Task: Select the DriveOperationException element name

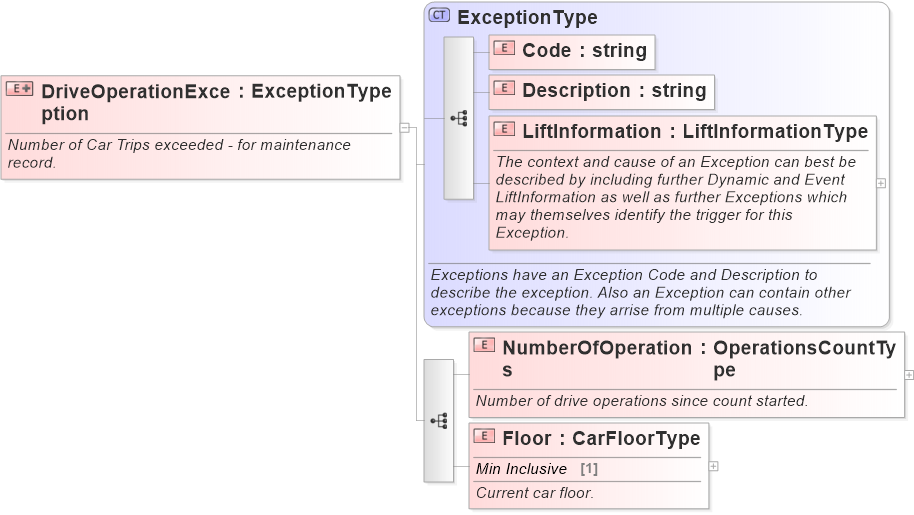Action: (x=135, y=102)
